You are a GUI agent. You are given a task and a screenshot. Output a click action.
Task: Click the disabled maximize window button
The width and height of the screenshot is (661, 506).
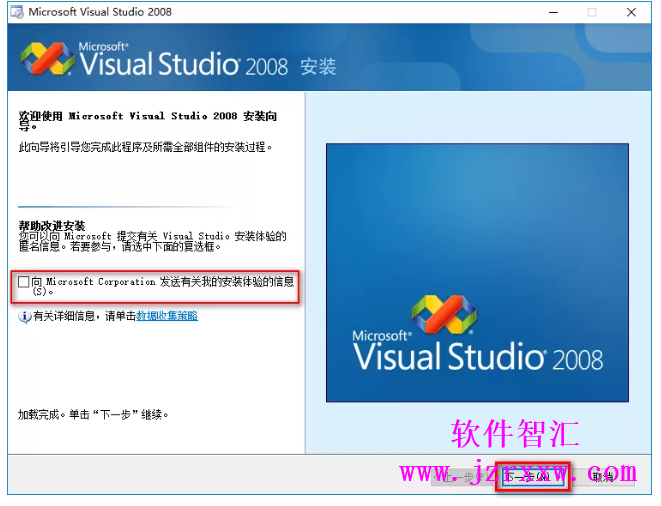(592, 12)
